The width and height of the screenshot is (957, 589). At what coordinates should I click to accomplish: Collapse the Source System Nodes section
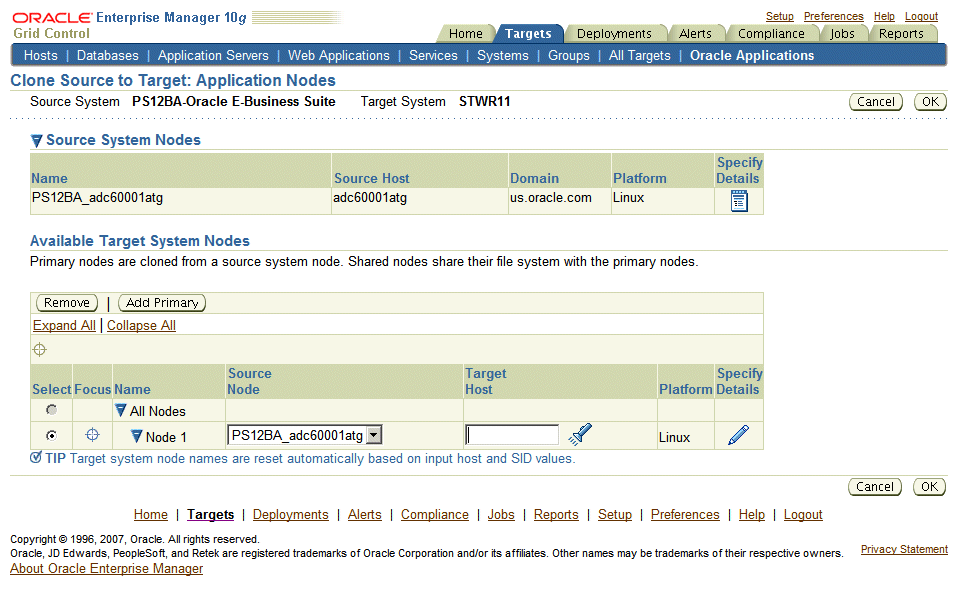pyautogui.click(x=37, y=140)
